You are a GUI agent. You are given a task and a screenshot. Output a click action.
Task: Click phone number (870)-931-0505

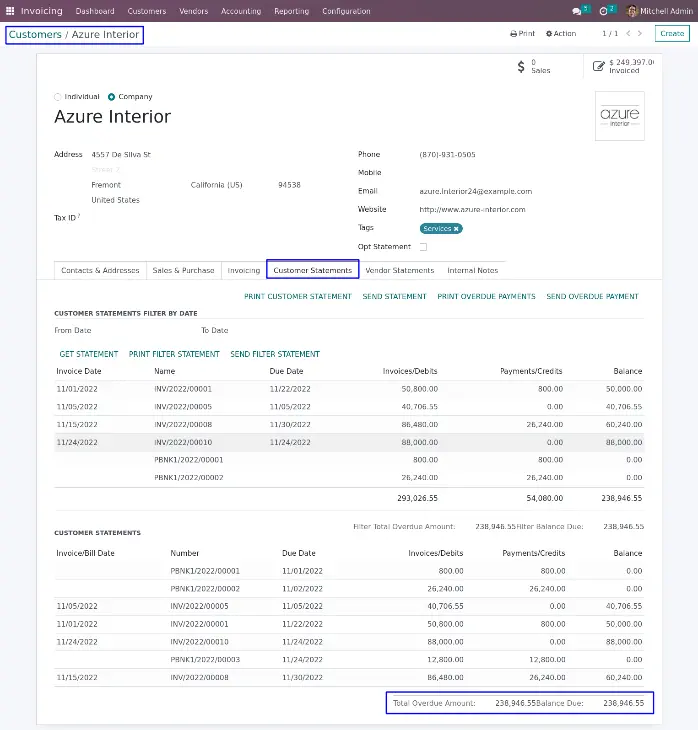[447, 155]
